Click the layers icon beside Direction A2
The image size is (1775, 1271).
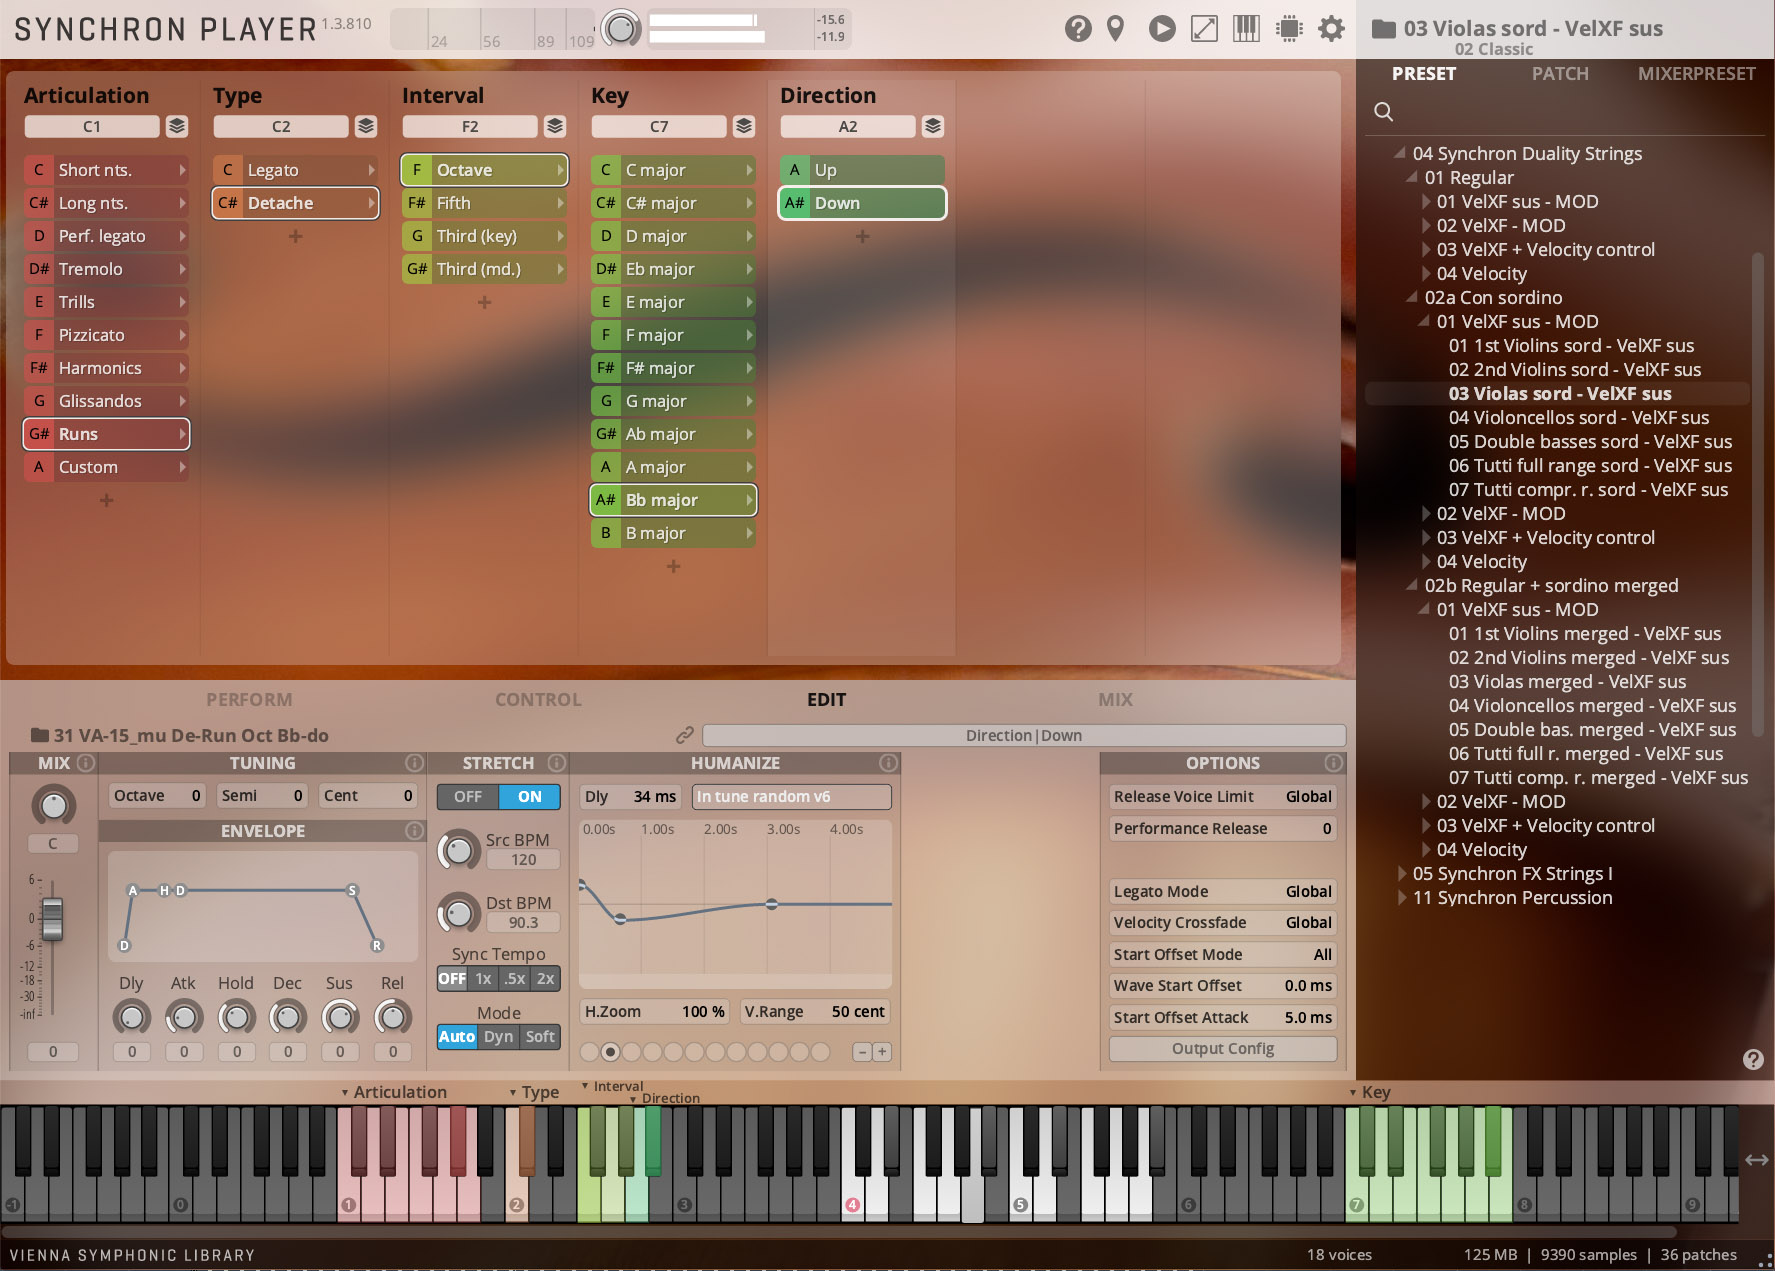tap(933, 126)
